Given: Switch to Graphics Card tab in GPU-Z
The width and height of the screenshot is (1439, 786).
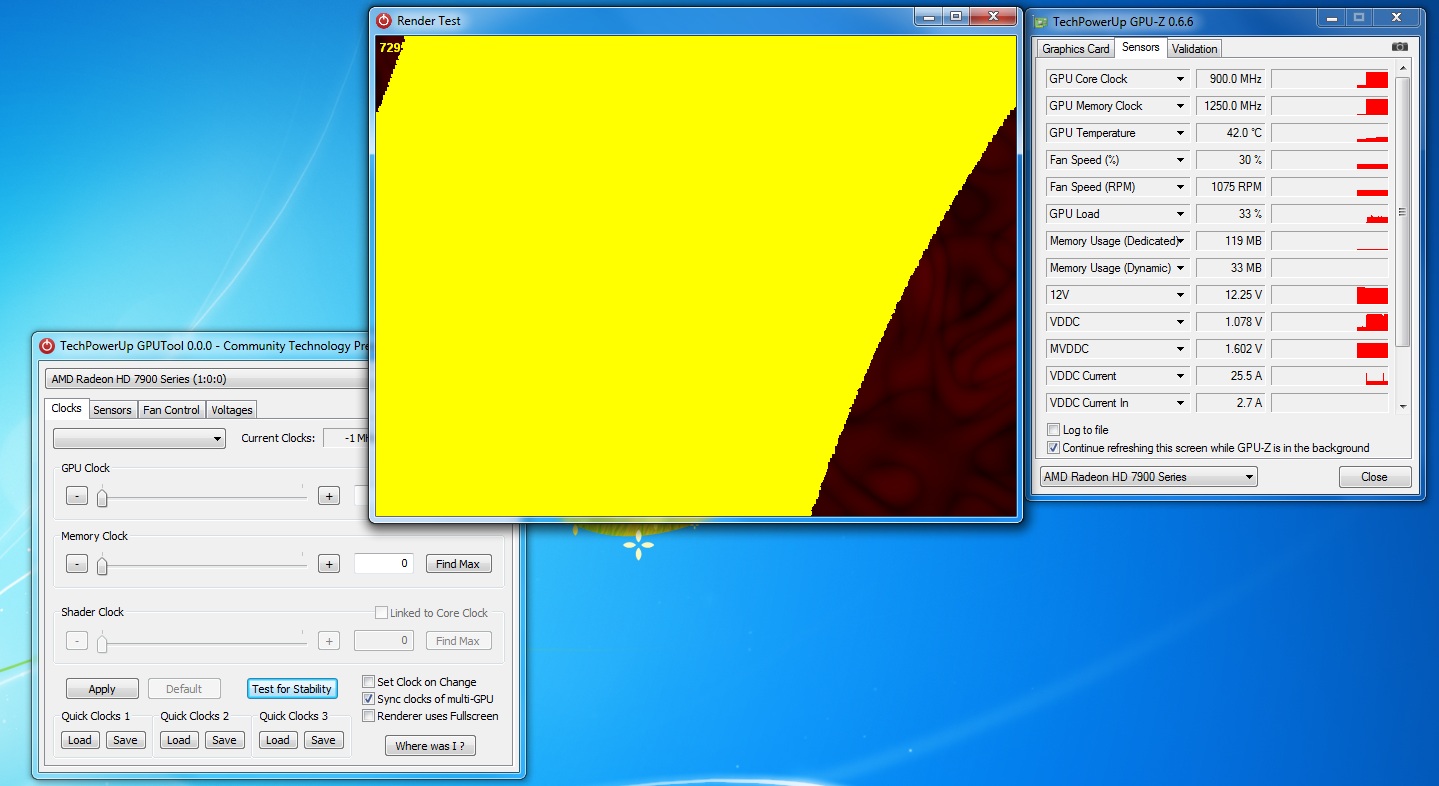Looking at the screenshot, I should tap(1075, 49).
